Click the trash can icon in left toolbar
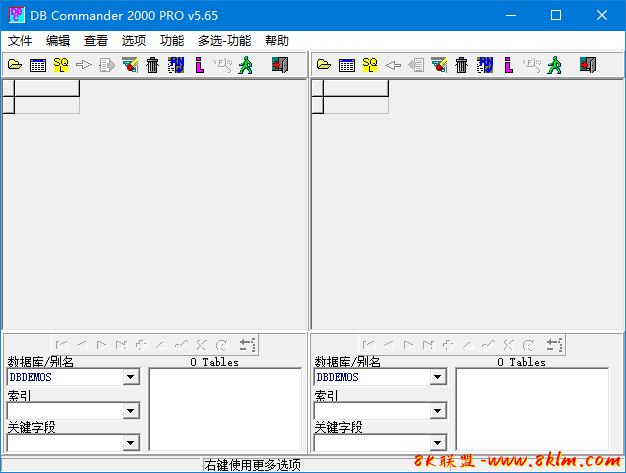Screen dimensions: 626x473 point(152,65)
